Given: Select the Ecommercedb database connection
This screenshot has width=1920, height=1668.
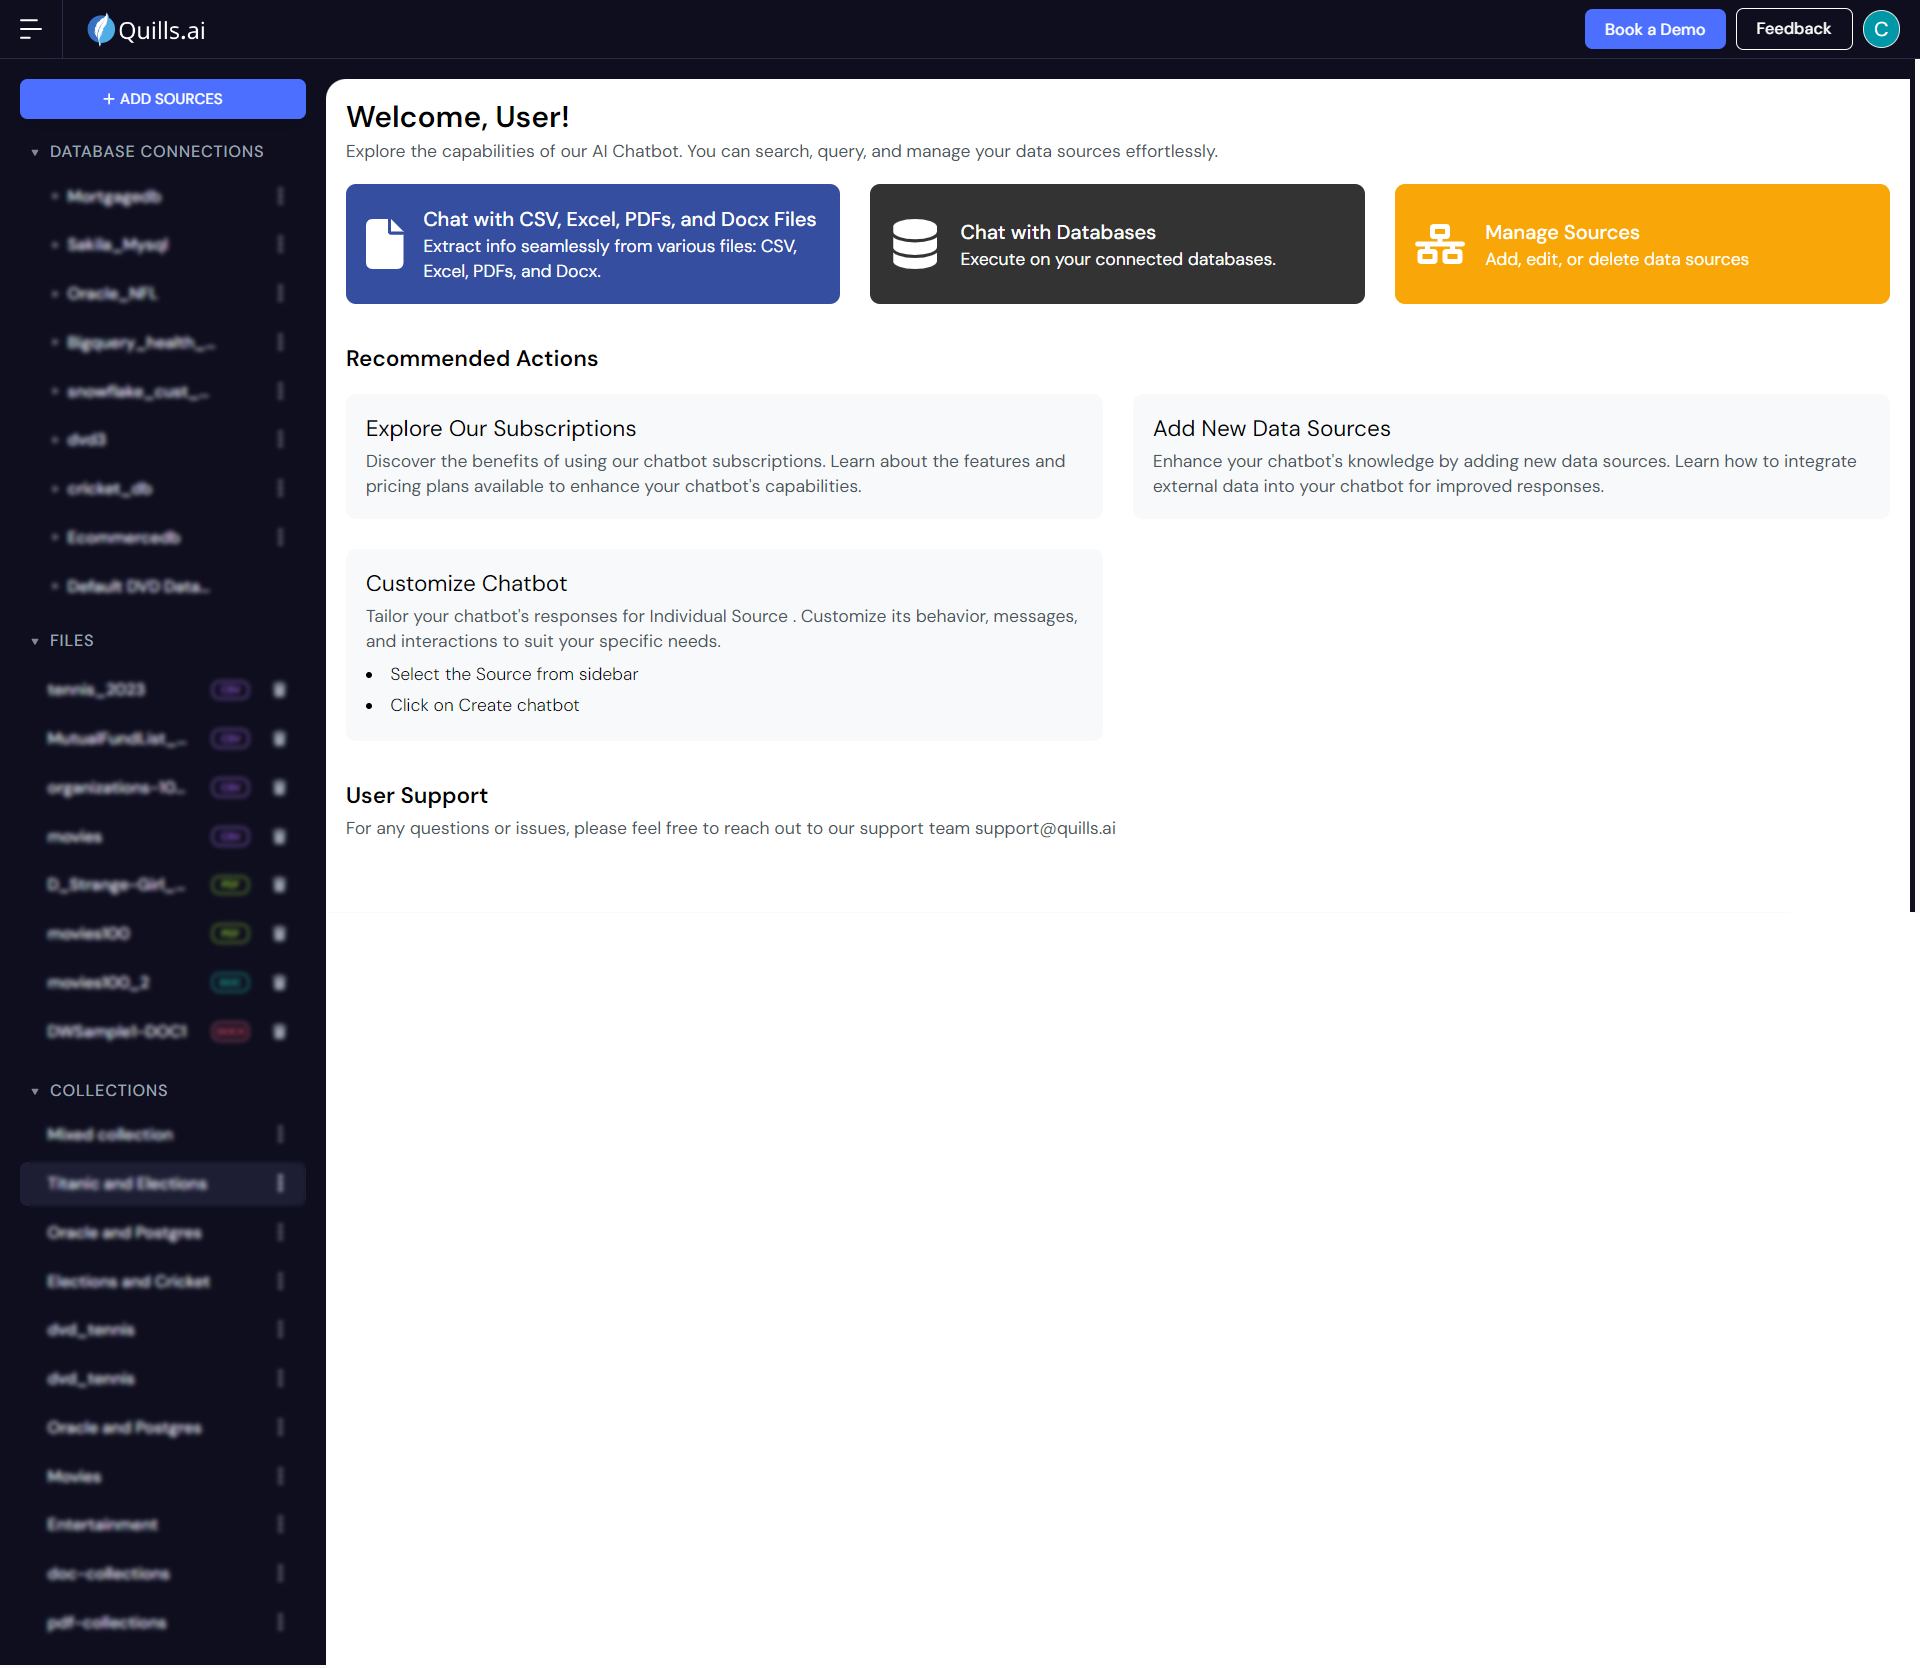Looking at the screenshot, I should 123,537.
